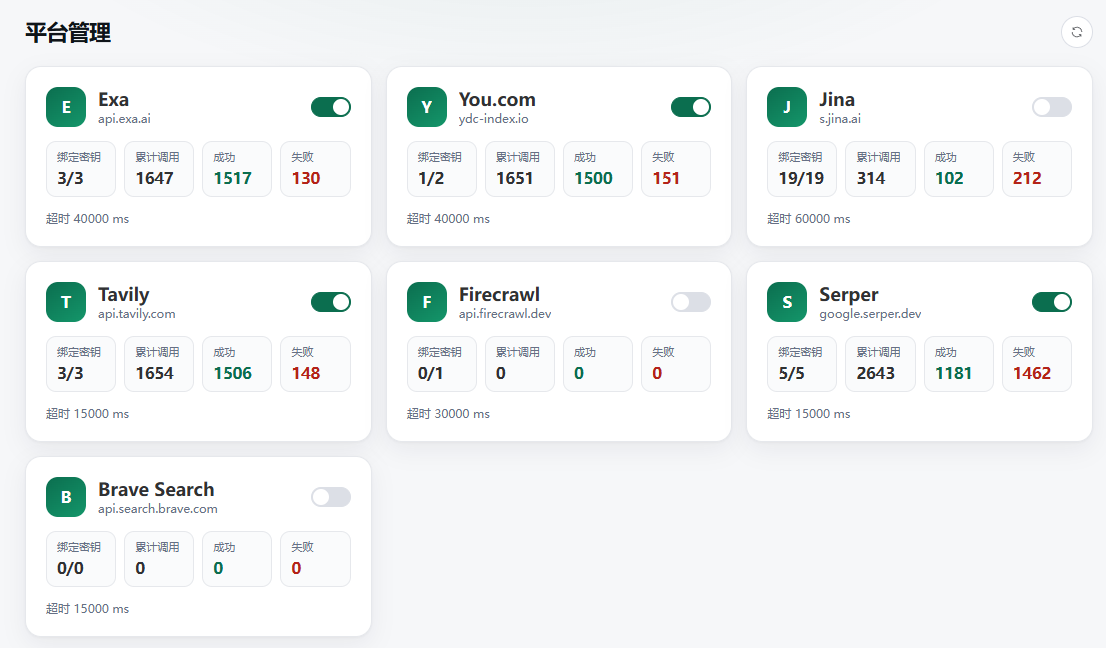Screen dimensions: 1106x648
Task: Switch off the Serper toggle
Action: [x=1052, y=302]
